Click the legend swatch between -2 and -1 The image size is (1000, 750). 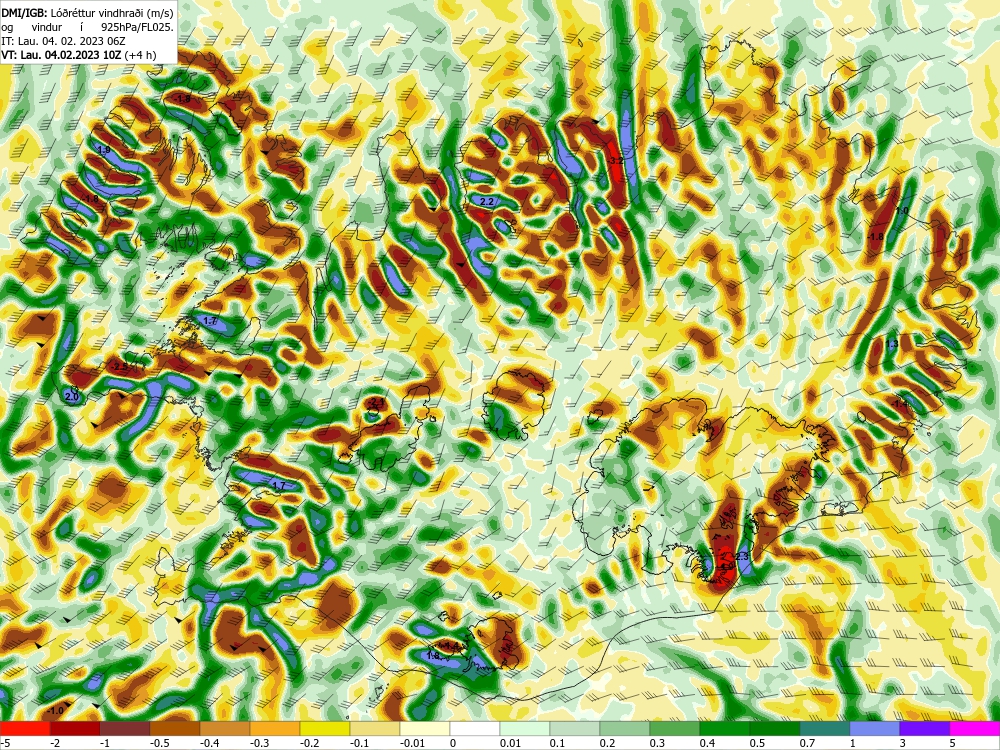[75, 728]
